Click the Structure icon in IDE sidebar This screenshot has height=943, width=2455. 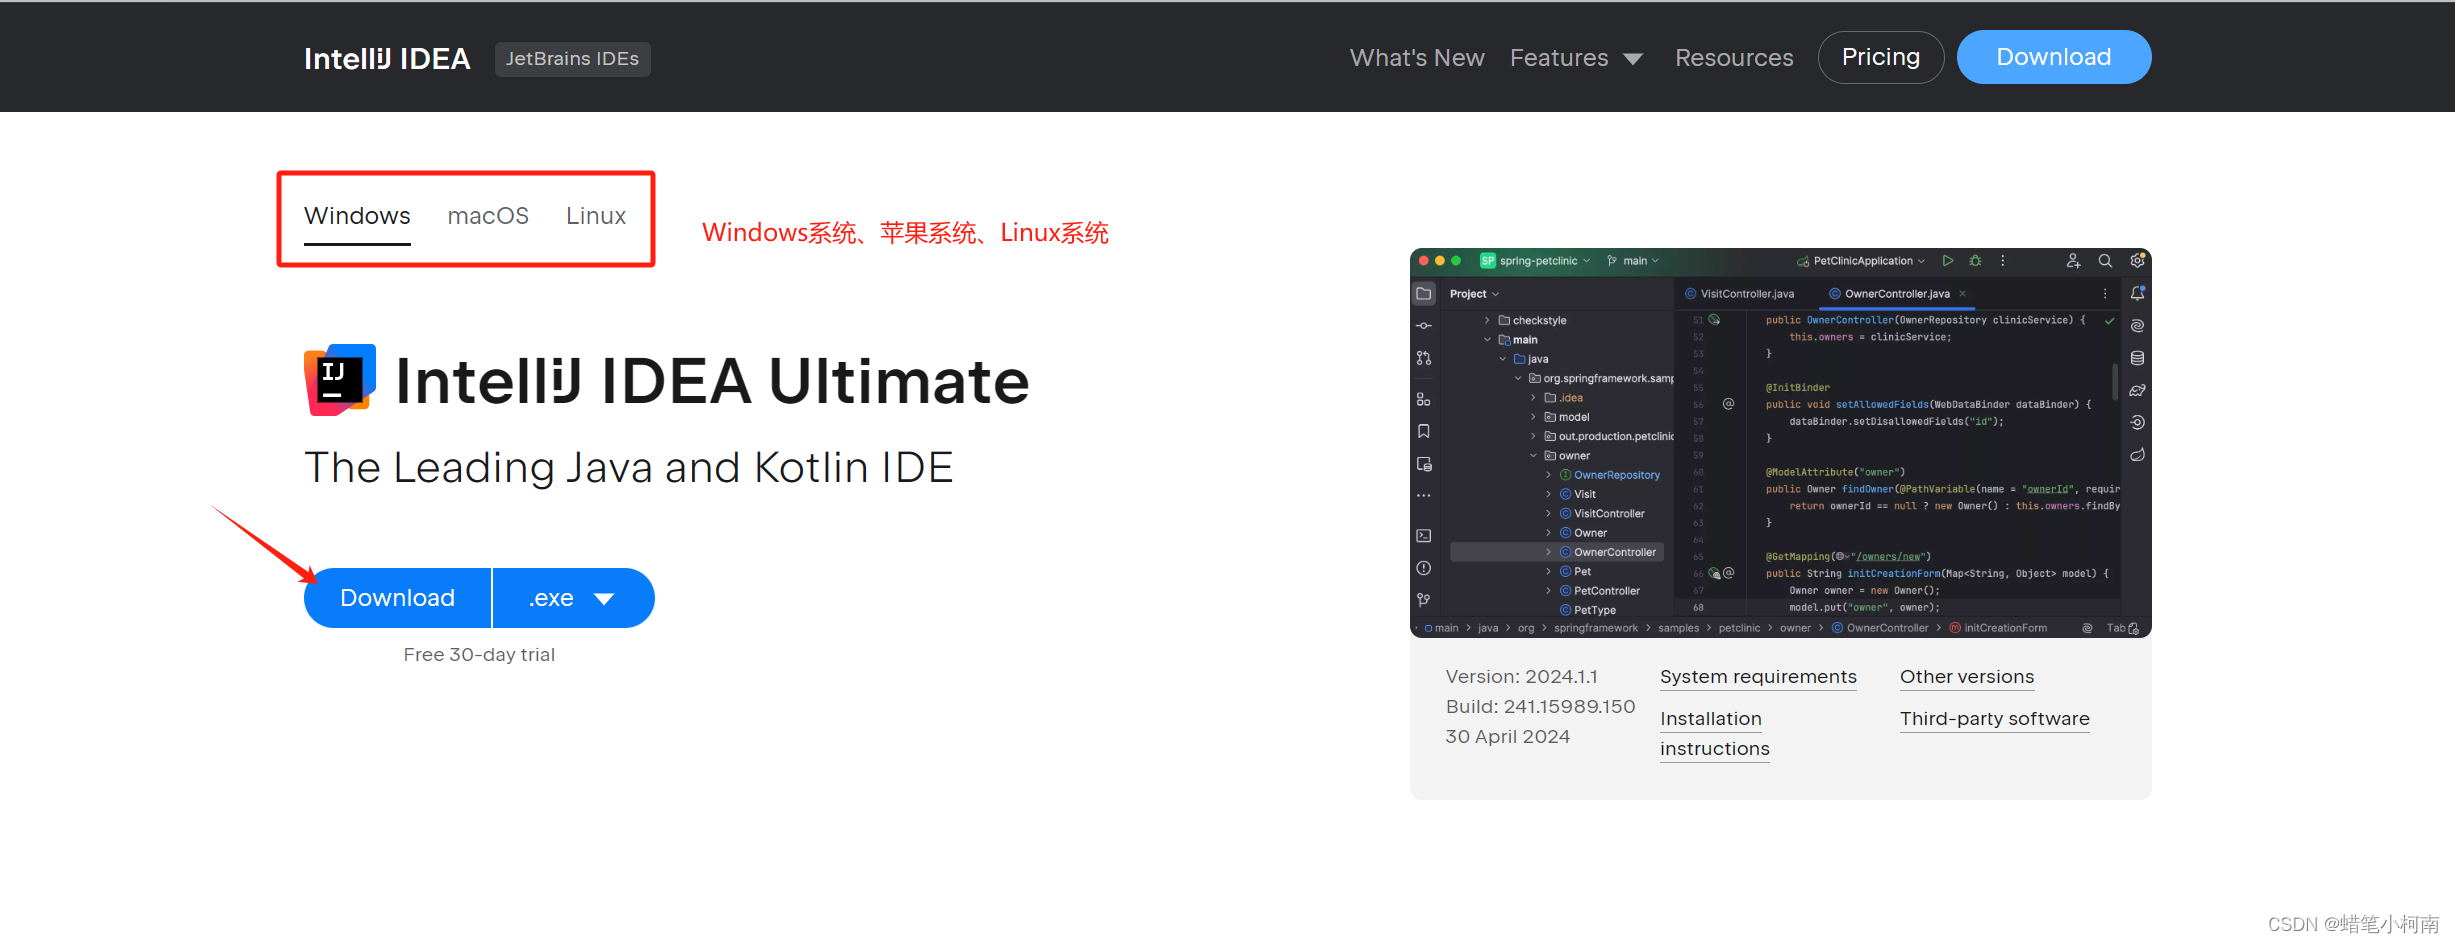[x=1424, y=400]
